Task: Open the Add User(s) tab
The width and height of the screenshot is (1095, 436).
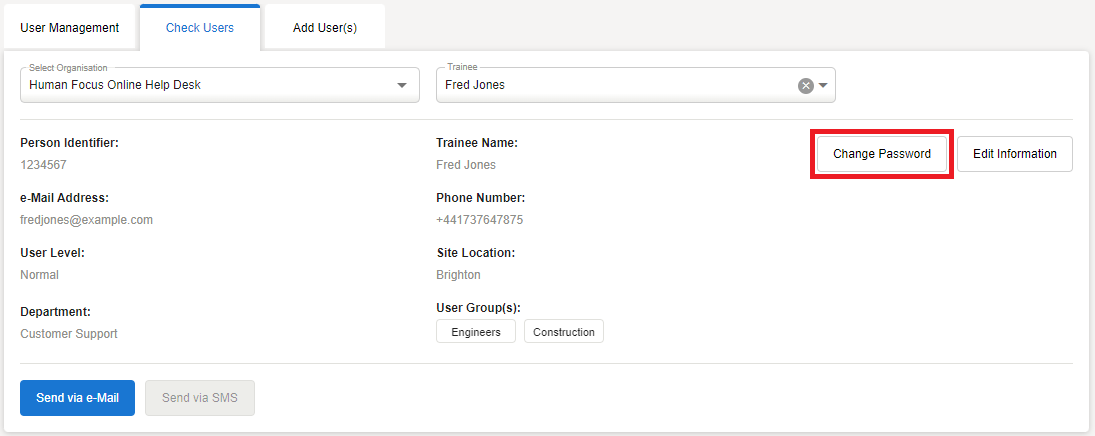Action: pyautogui.click(x=325, y=28)
